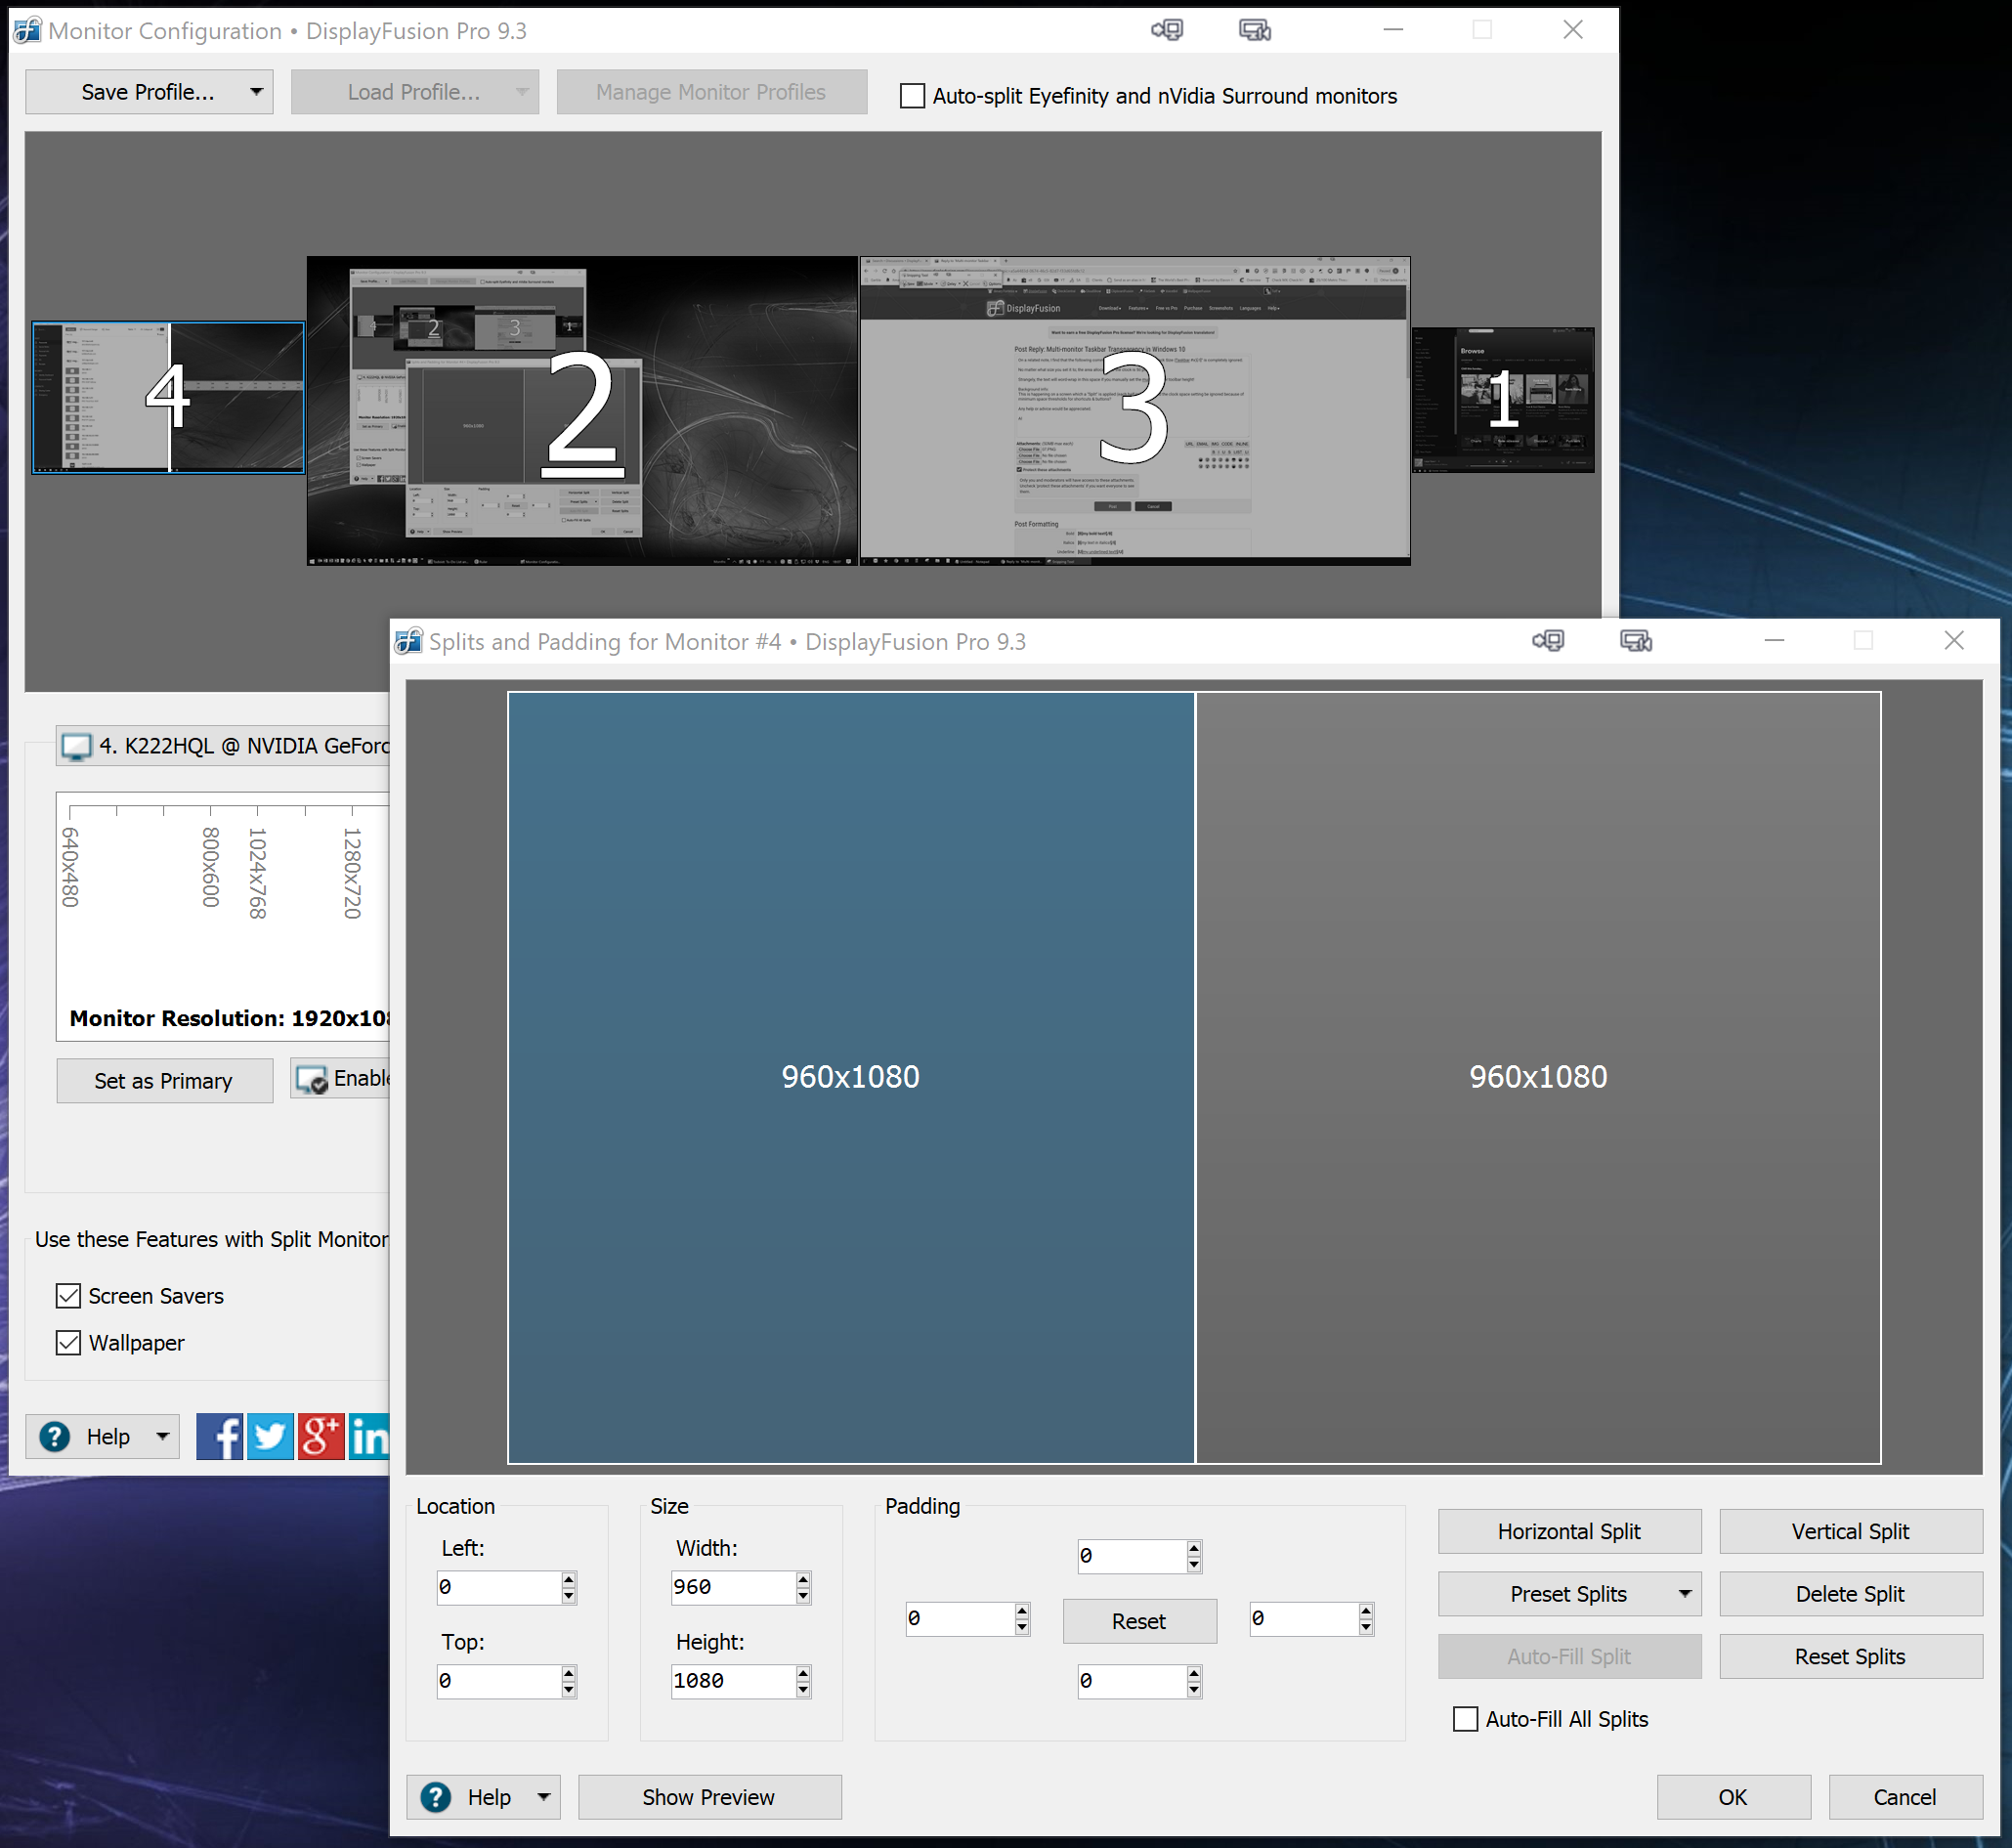This screenshot has height=1848, width=2012.
Task: Click the blue help icon in Splits dialog
Action: (436, 1797)
